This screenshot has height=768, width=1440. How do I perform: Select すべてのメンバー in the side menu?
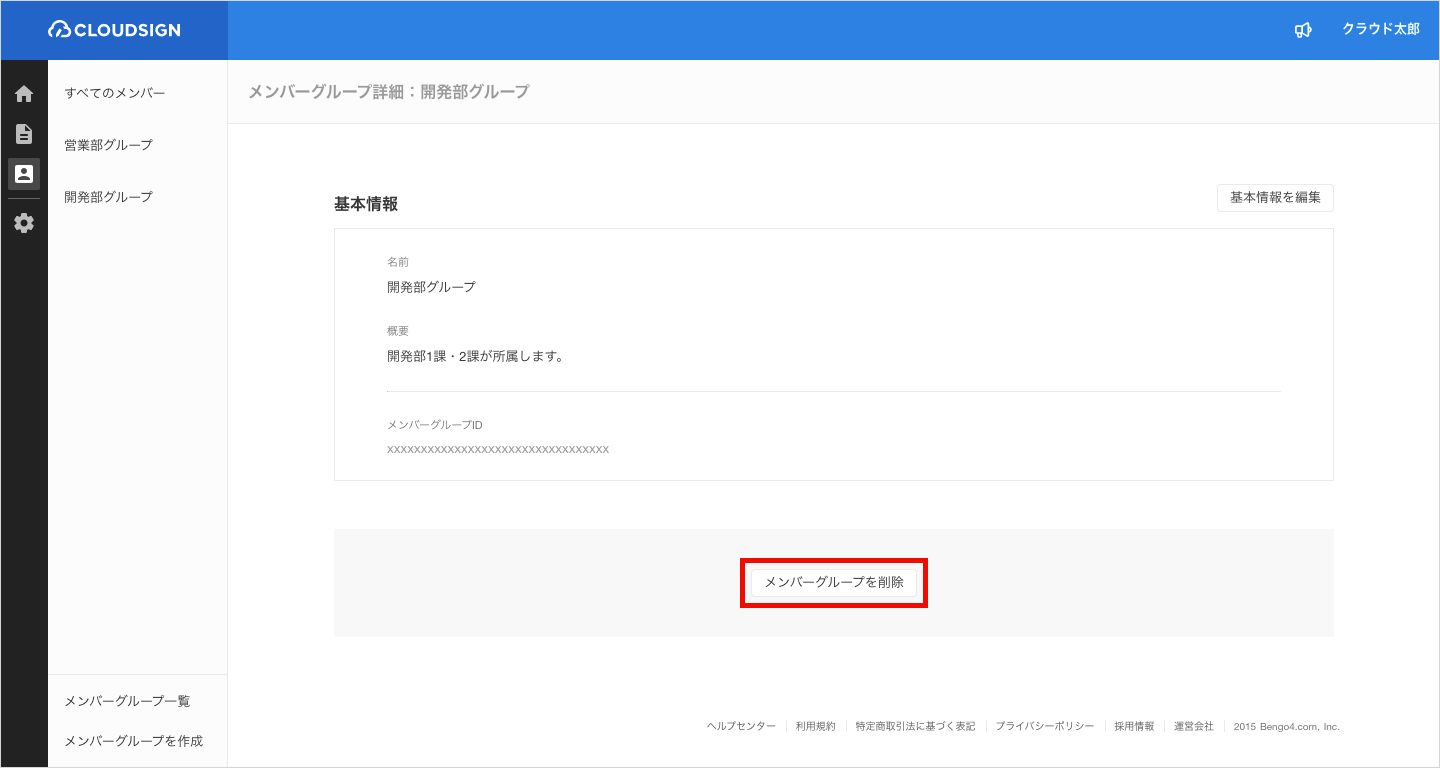click(114, 93)
